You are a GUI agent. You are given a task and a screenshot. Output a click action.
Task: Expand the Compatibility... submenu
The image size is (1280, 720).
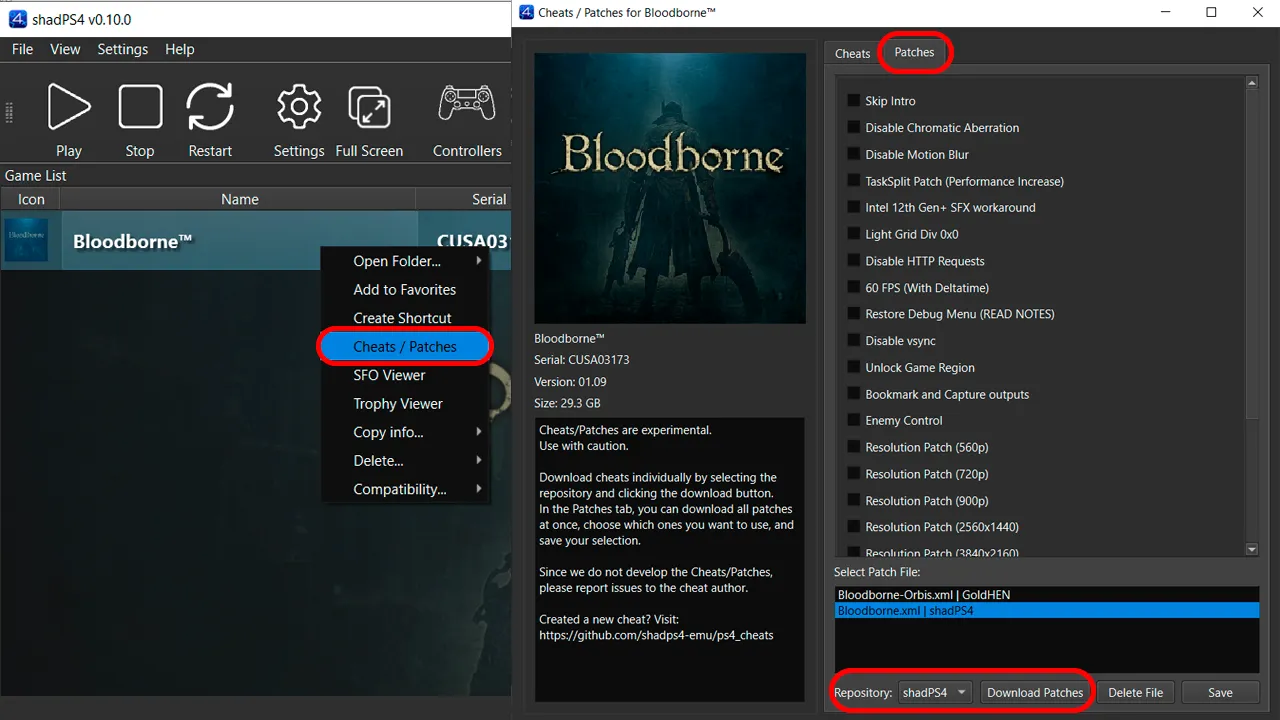[x=405, y=489]
